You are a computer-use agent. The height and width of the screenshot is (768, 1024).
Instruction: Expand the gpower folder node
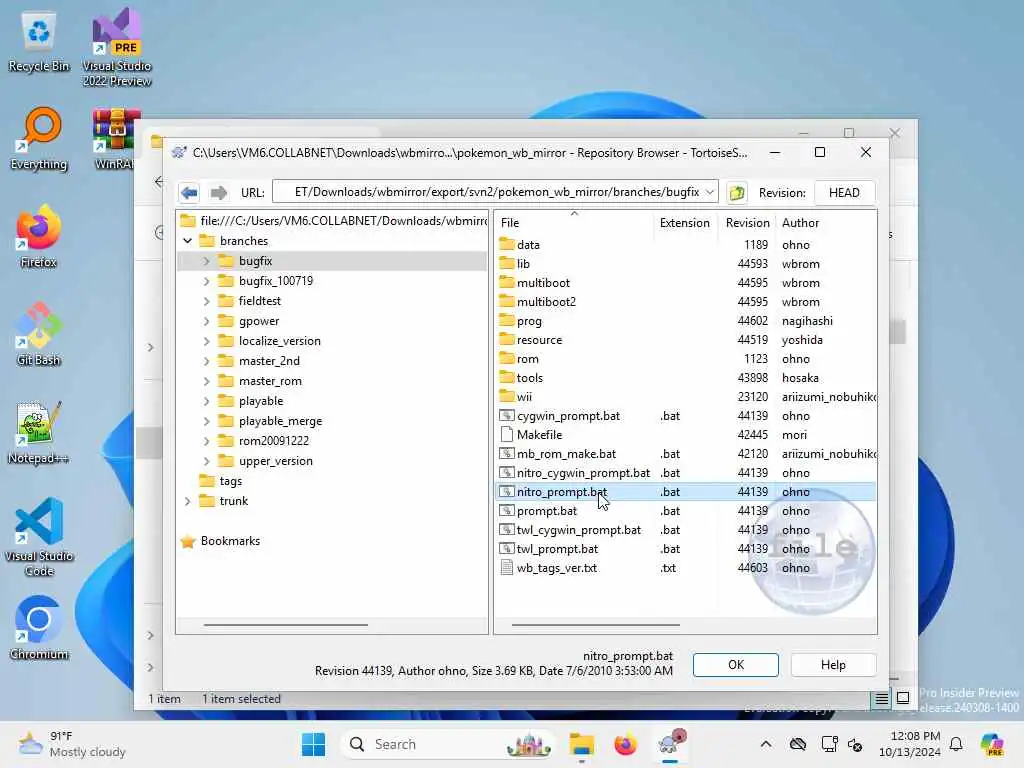[x=206, y=321]
